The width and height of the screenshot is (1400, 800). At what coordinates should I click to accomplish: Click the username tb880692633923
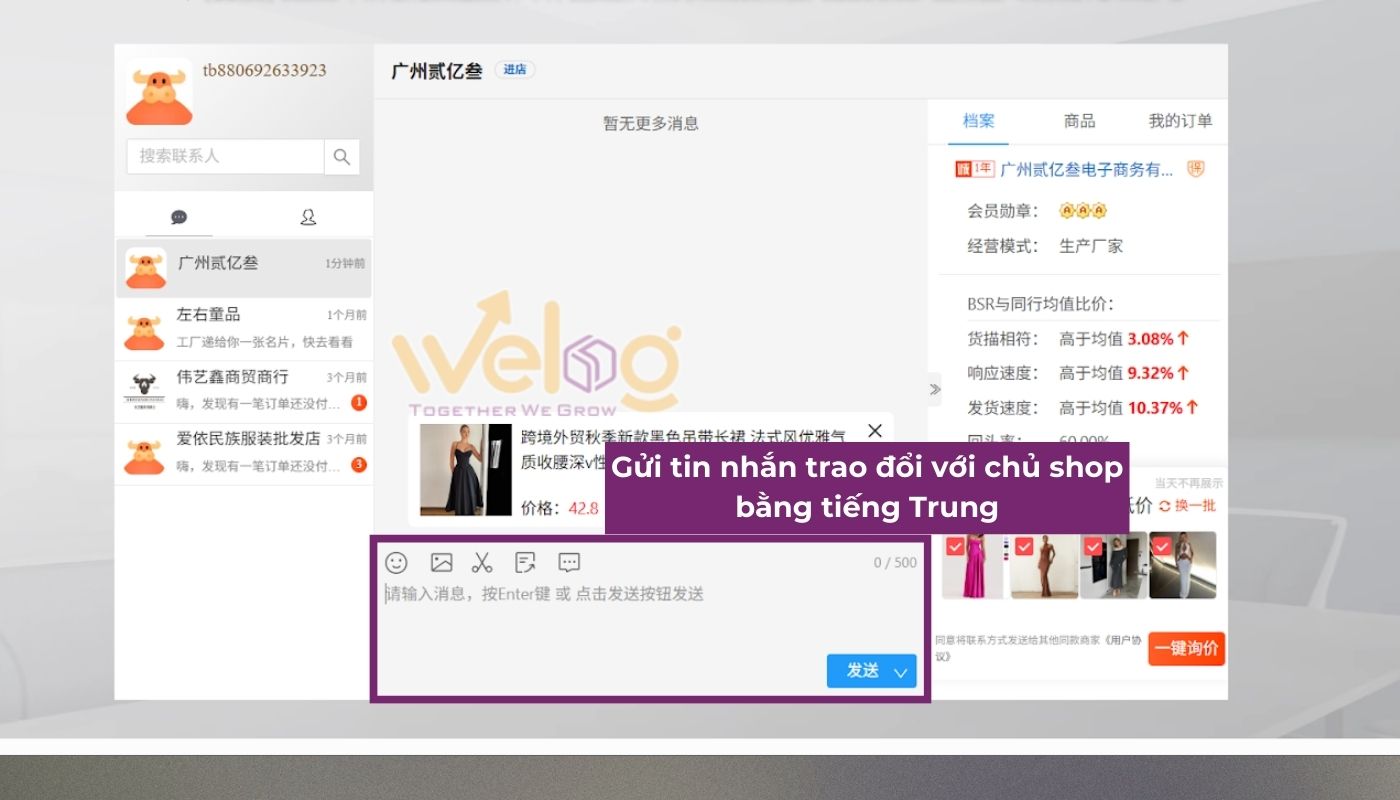[x=265, y=71]
